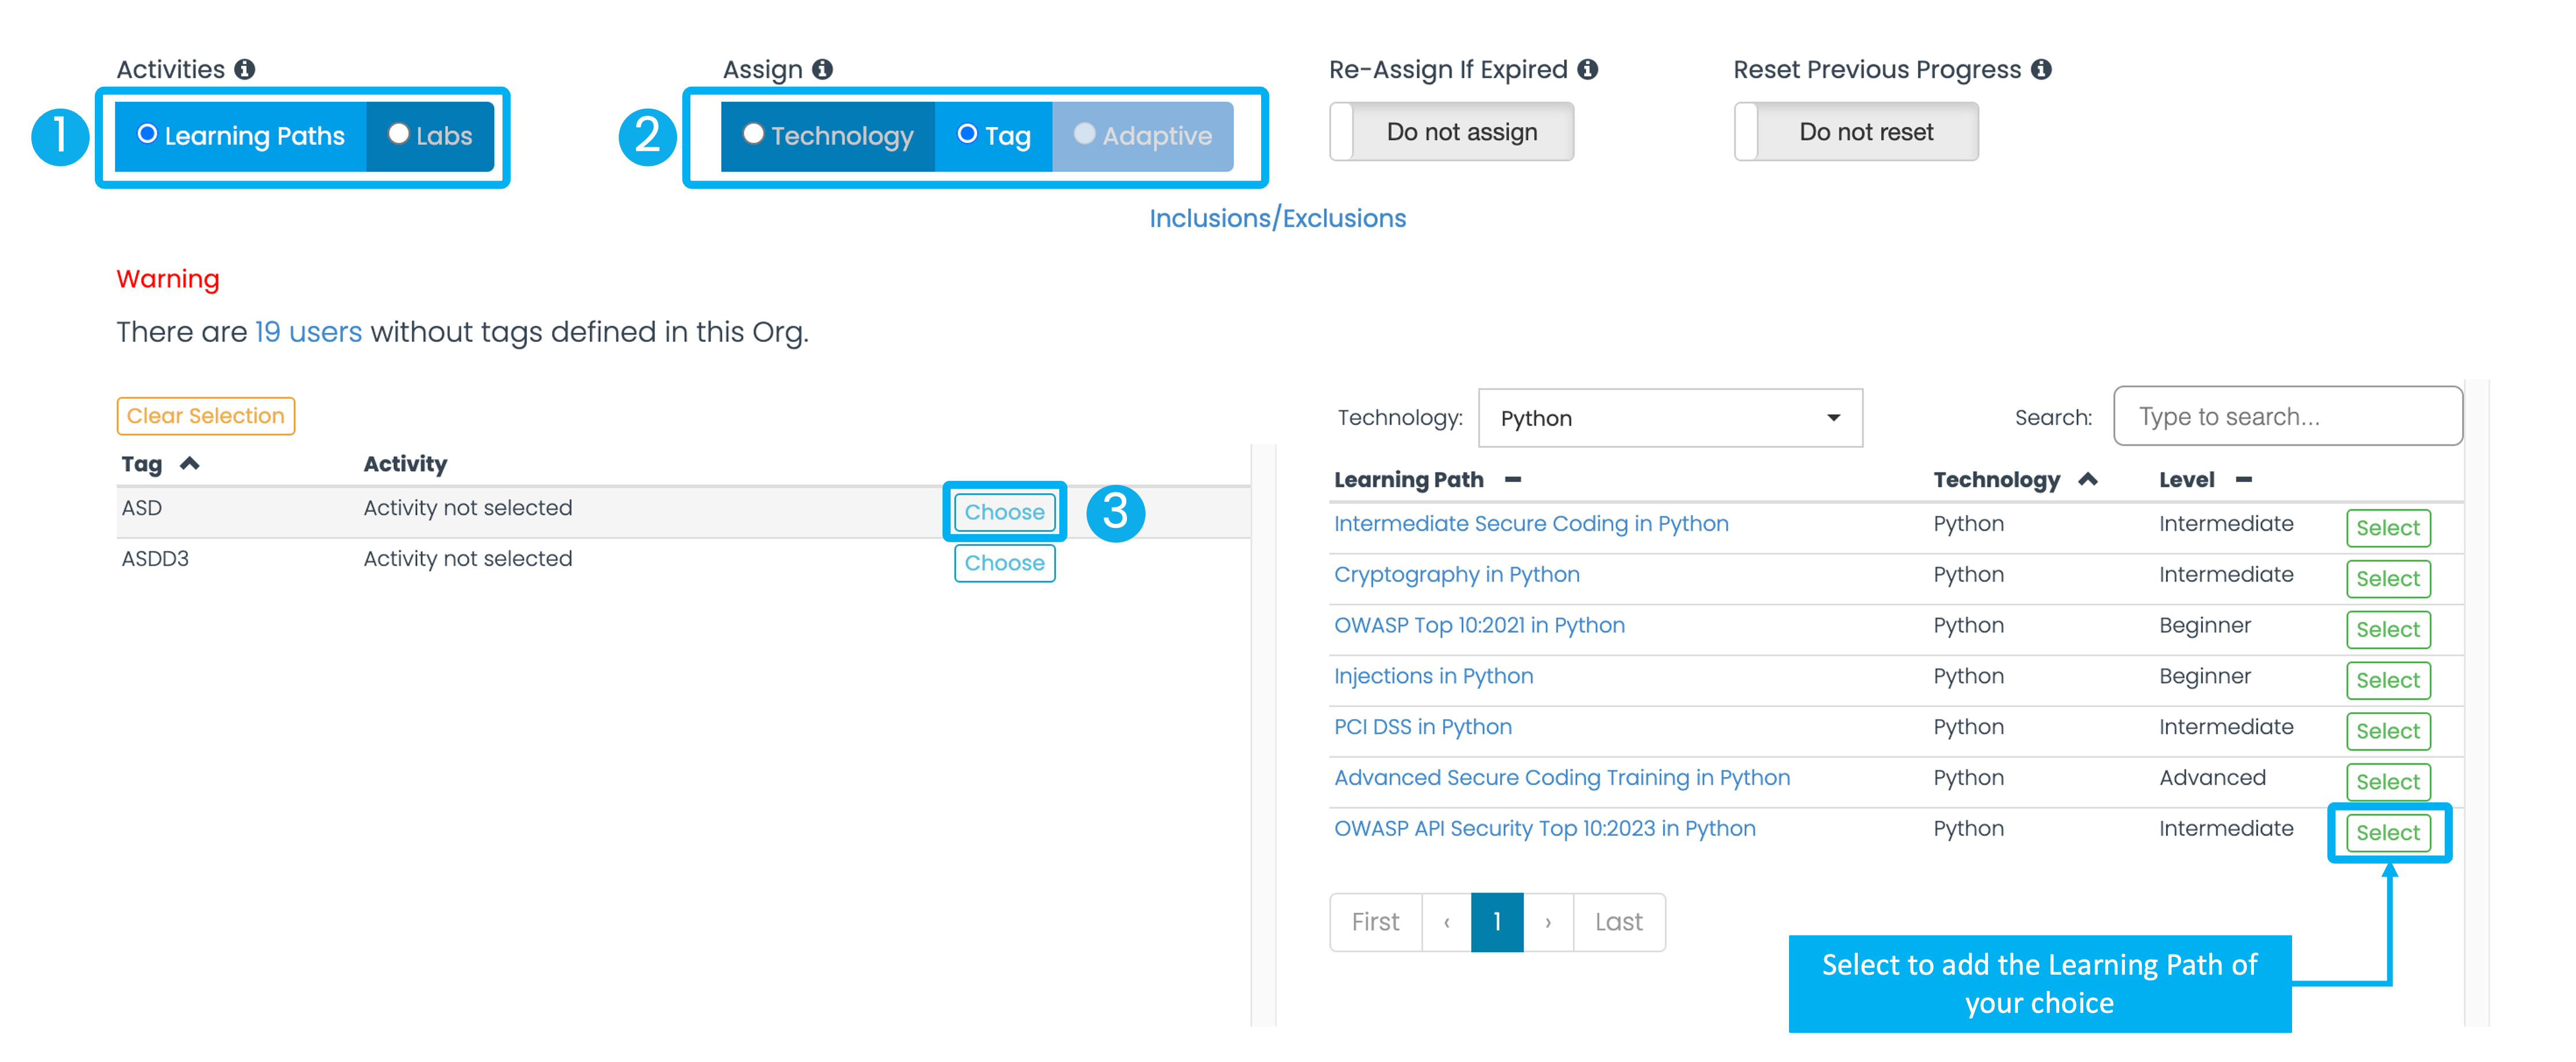This screenshot has height=1062, width=2576.
Task: Open OWASP Top 10:2021 in Python link
Action: click(x=1479, y=626)
